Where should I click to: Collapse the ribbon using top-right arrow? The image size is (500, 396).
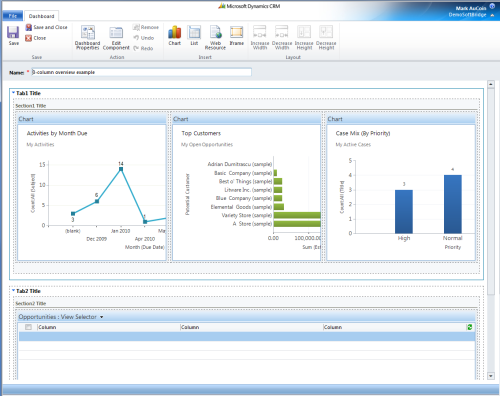(492, 15)
